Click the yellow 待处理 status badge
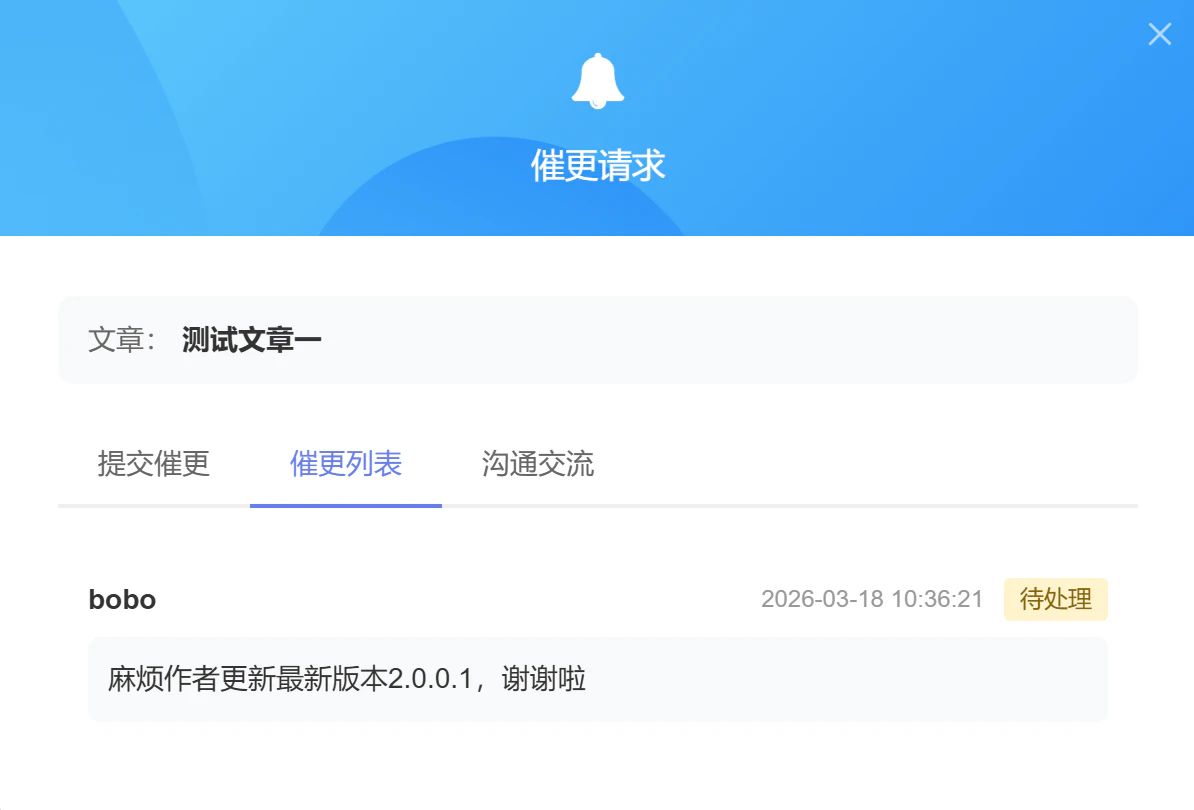This screenshot has height=810, width=1194. 1055,599
